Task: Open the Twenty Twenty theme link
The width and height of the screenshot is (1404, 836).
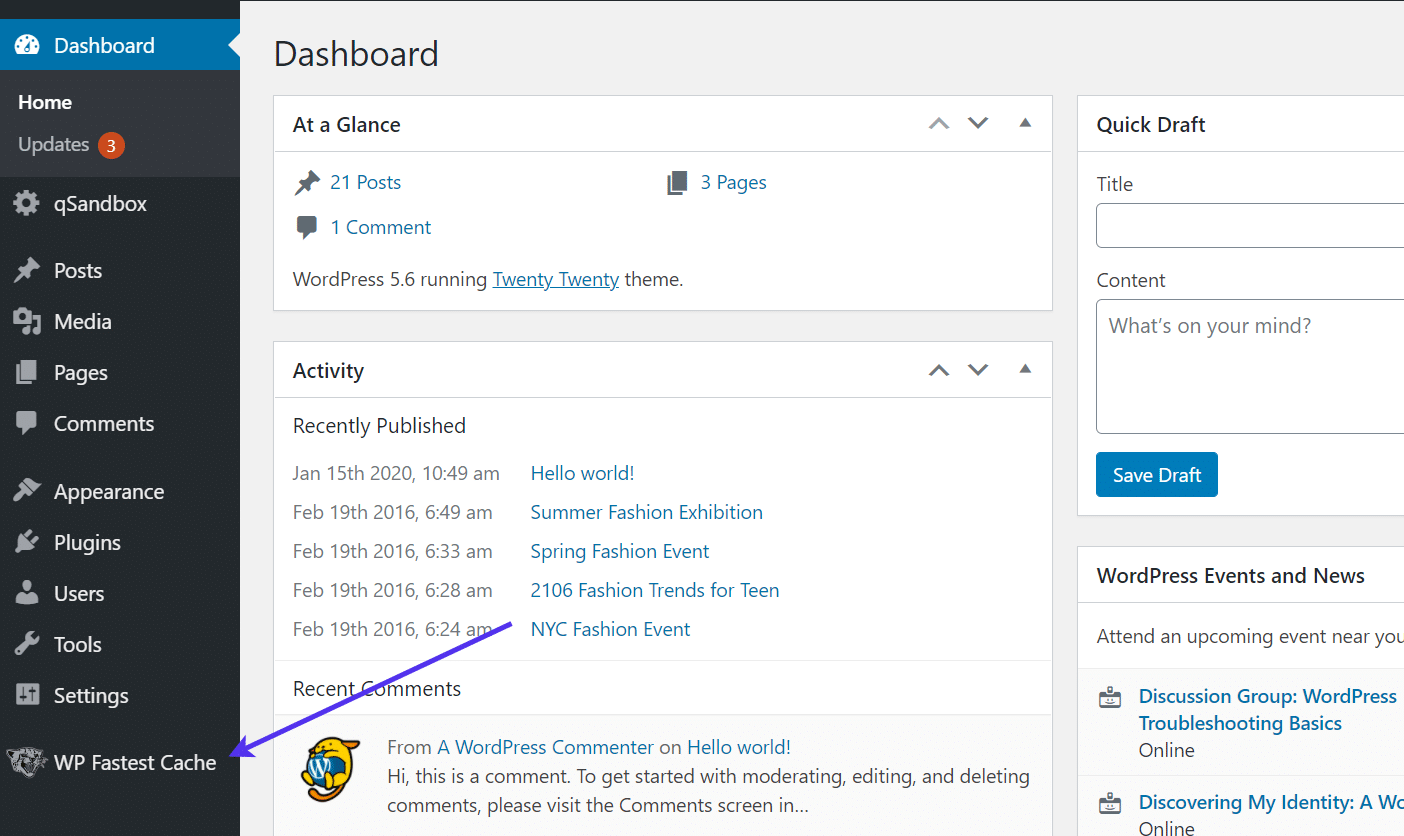Action: coord(555,279)
